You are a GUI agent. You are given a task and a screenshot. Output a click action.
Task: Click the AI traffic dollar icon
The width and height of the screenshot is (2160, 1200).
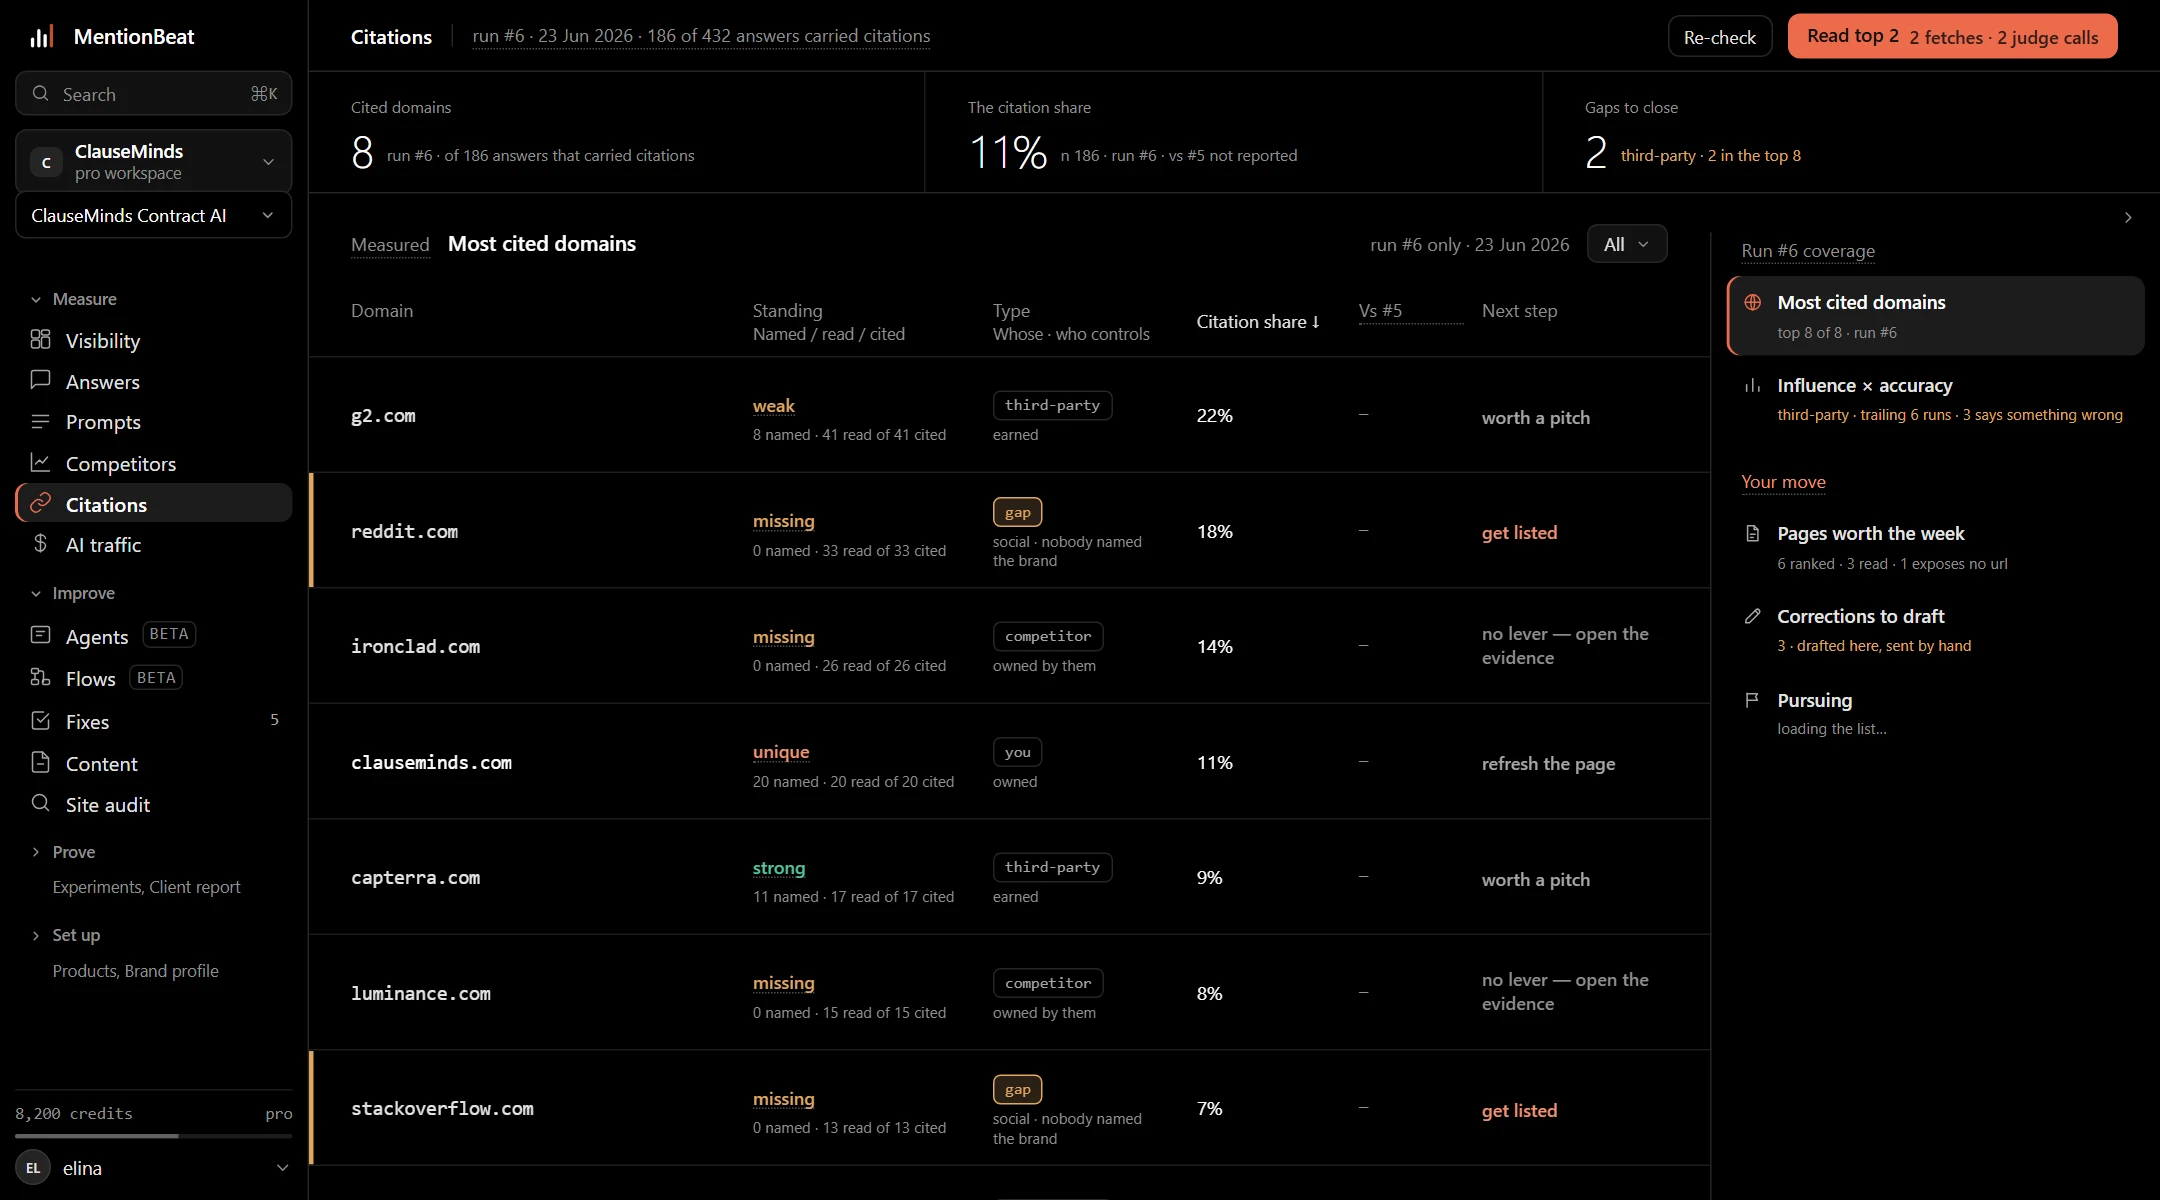[40, 543]
